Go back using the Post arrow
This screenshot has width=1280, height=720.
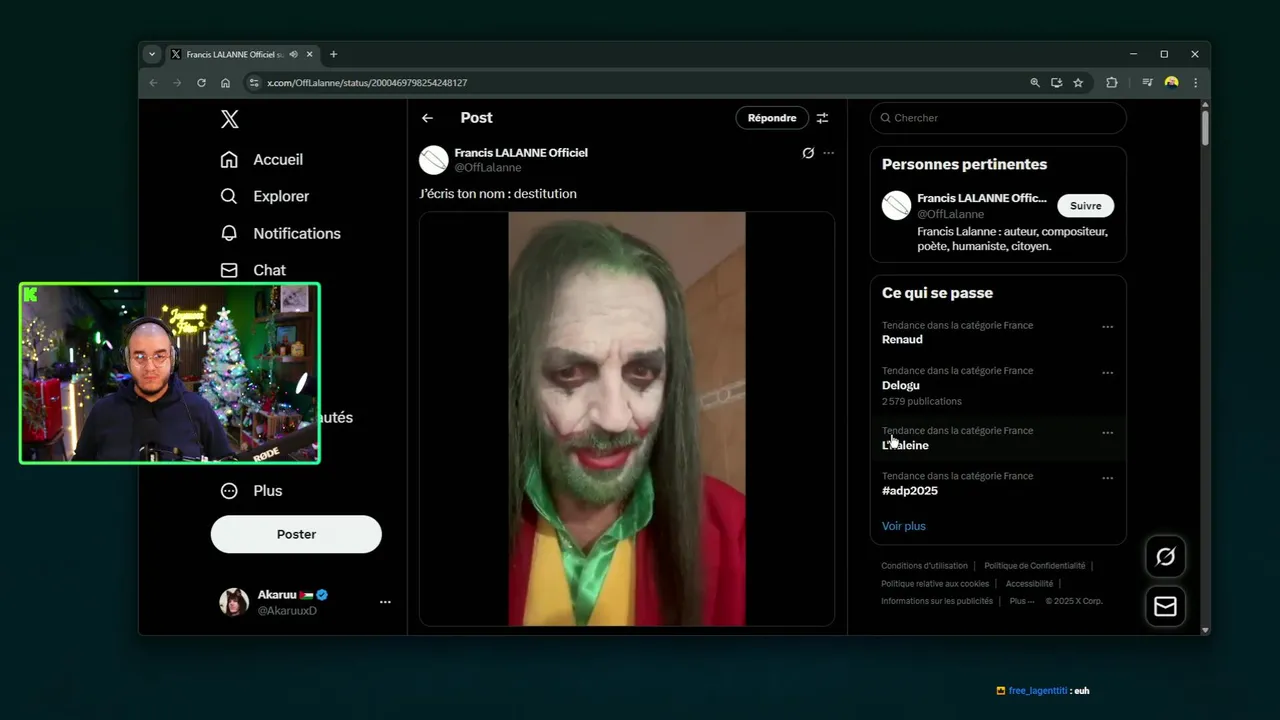click(x=427, y=118)
